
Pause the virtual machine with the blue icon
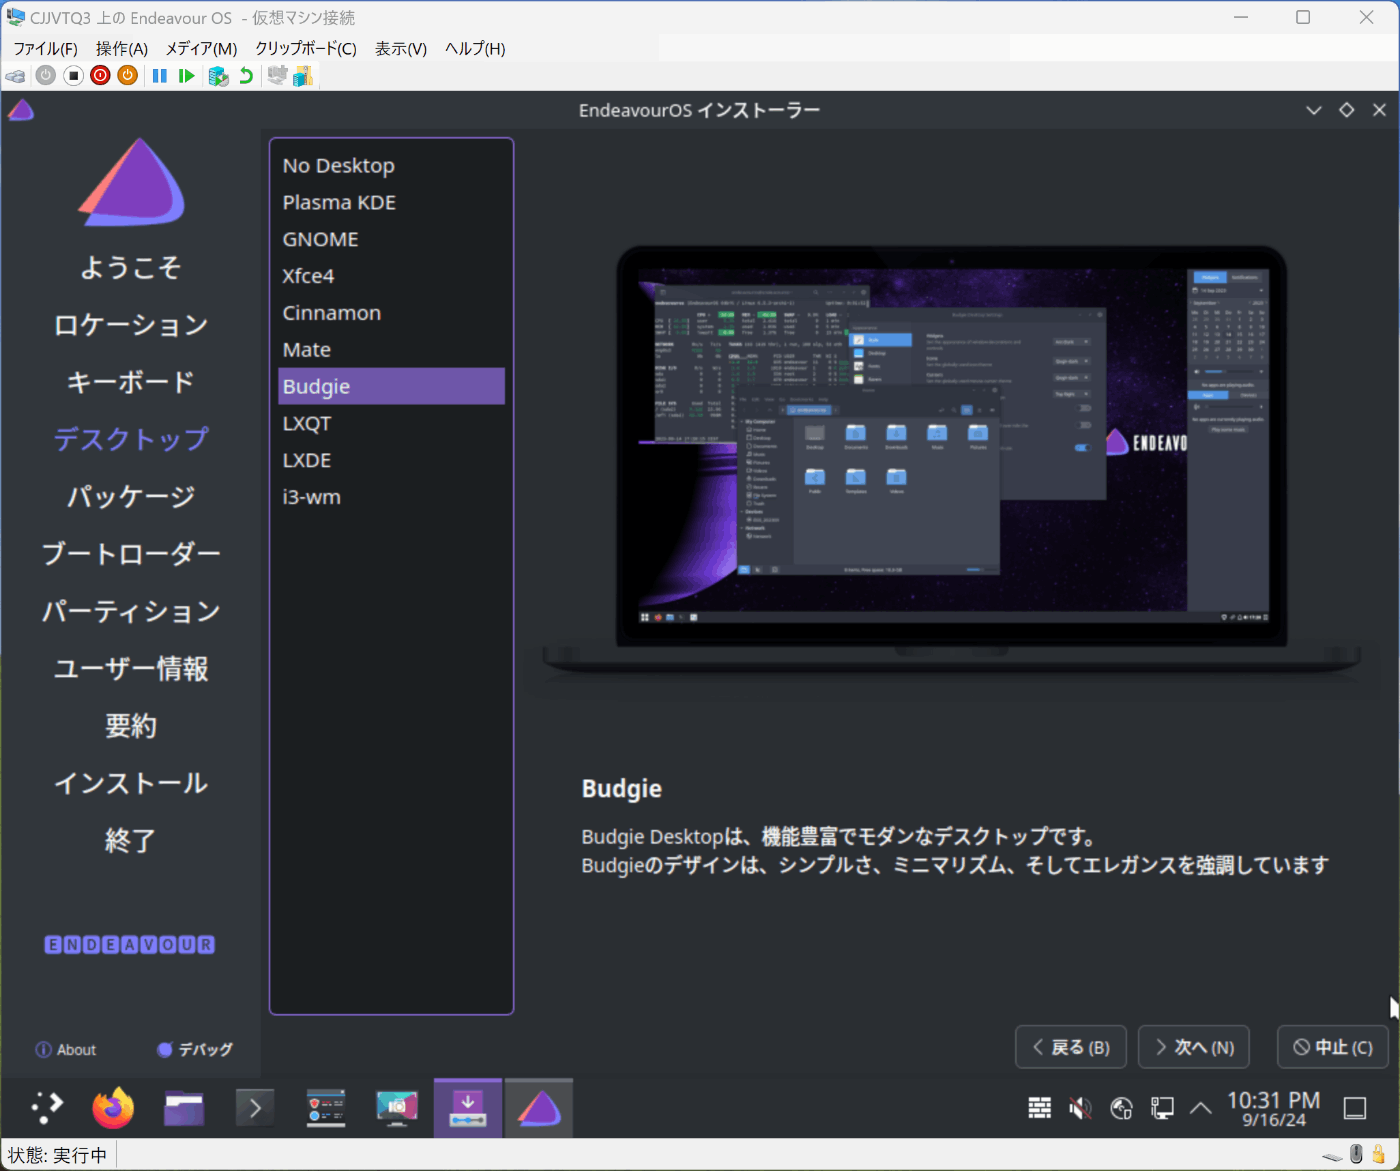[x=159, y=76]
